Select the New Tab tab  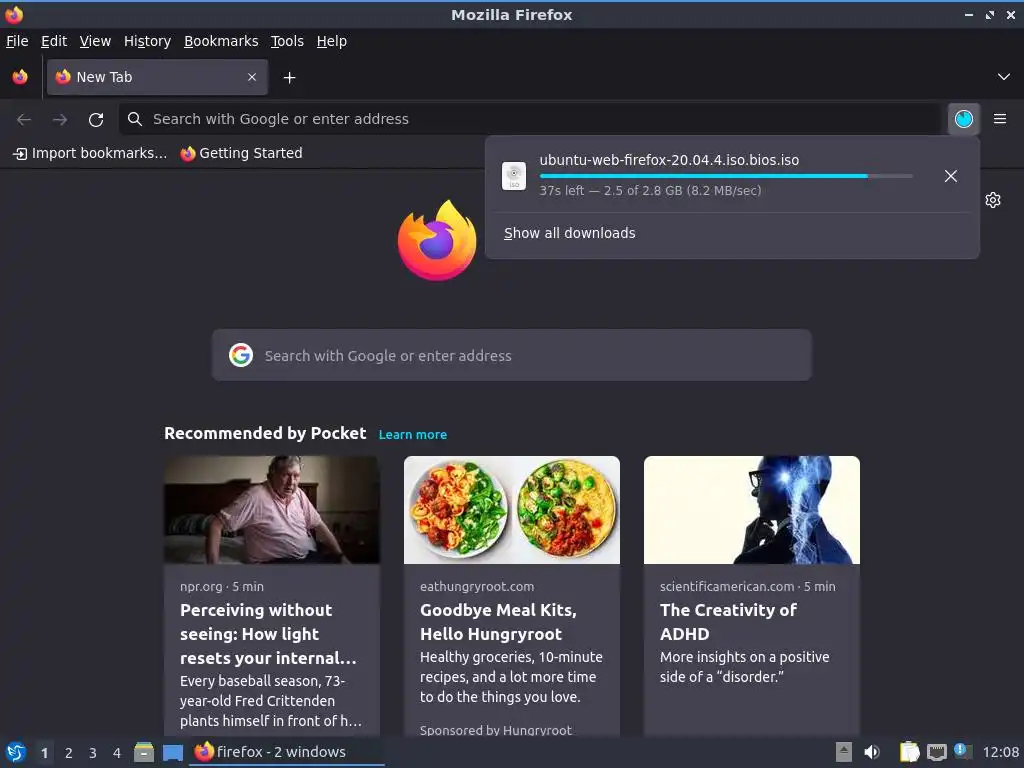157,77
